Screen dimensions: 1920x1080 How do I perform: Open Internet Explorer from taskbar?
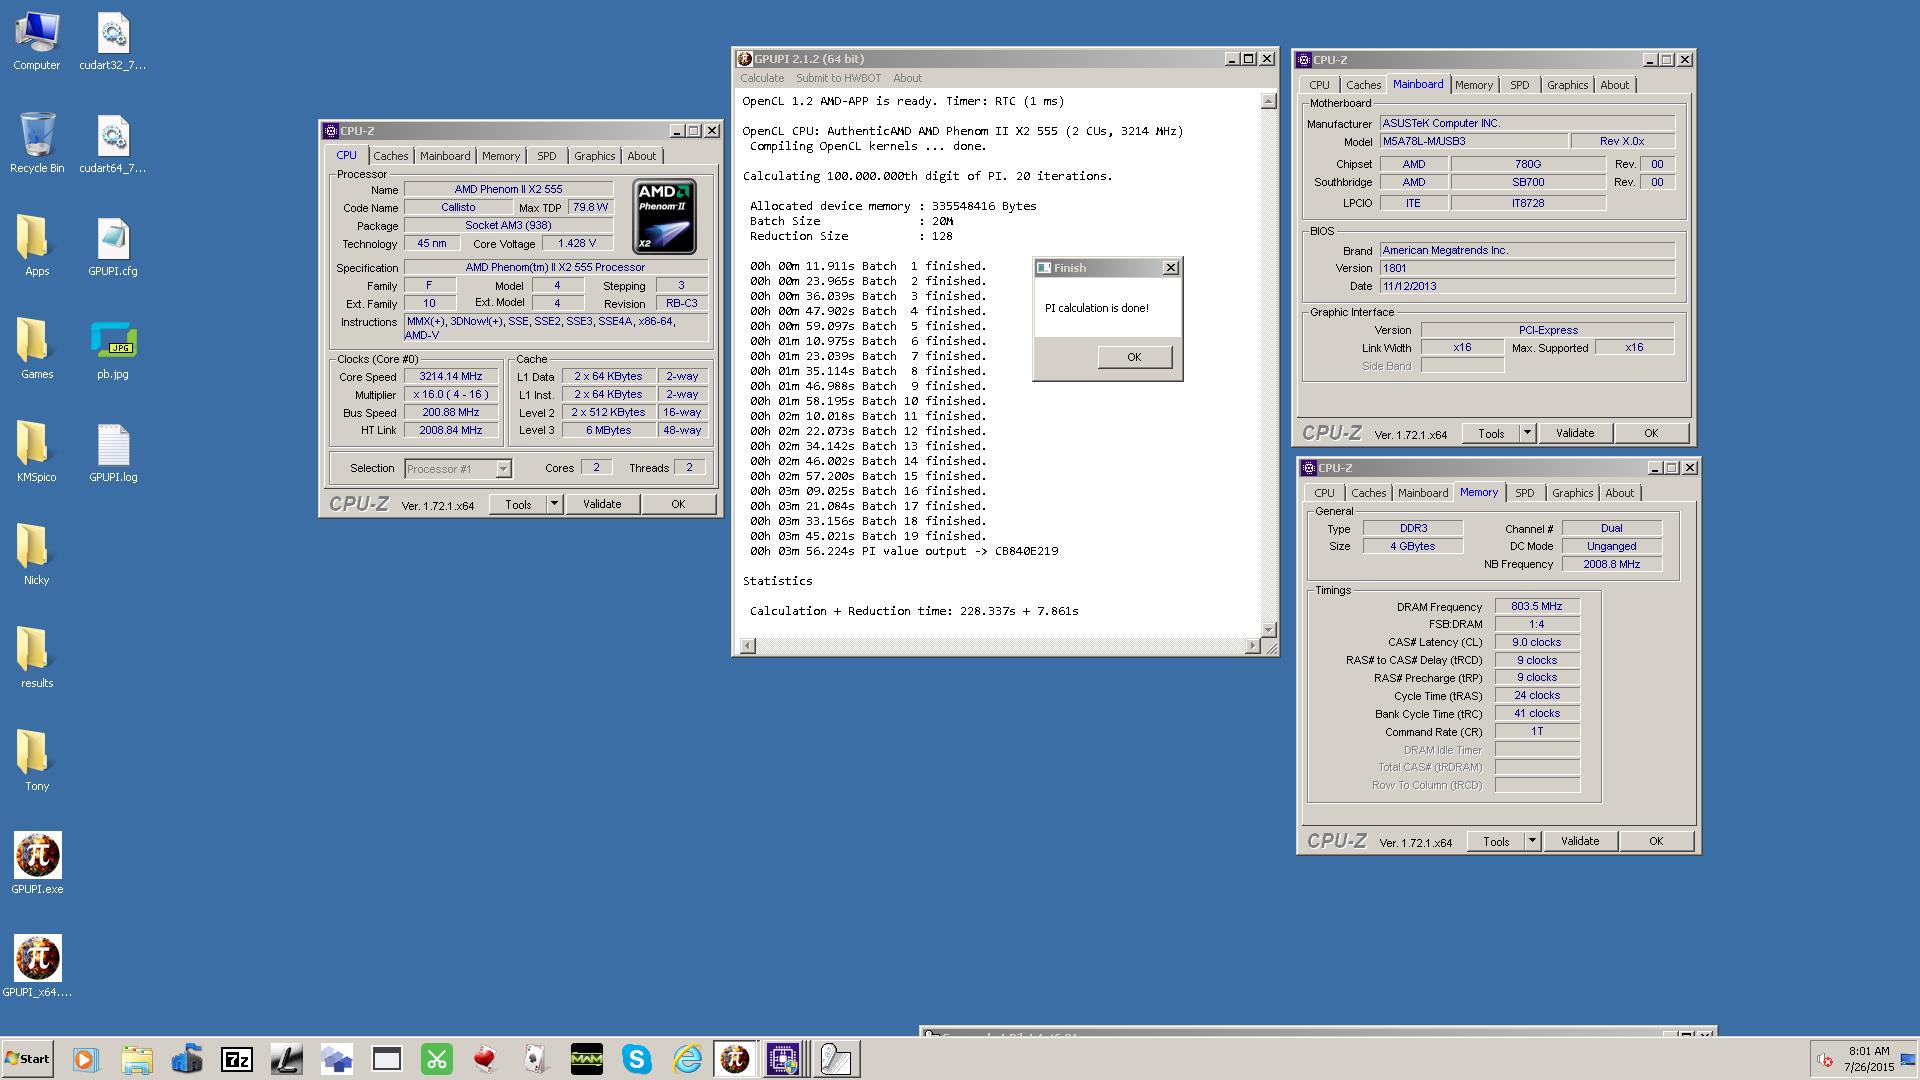coord(687,1059)
